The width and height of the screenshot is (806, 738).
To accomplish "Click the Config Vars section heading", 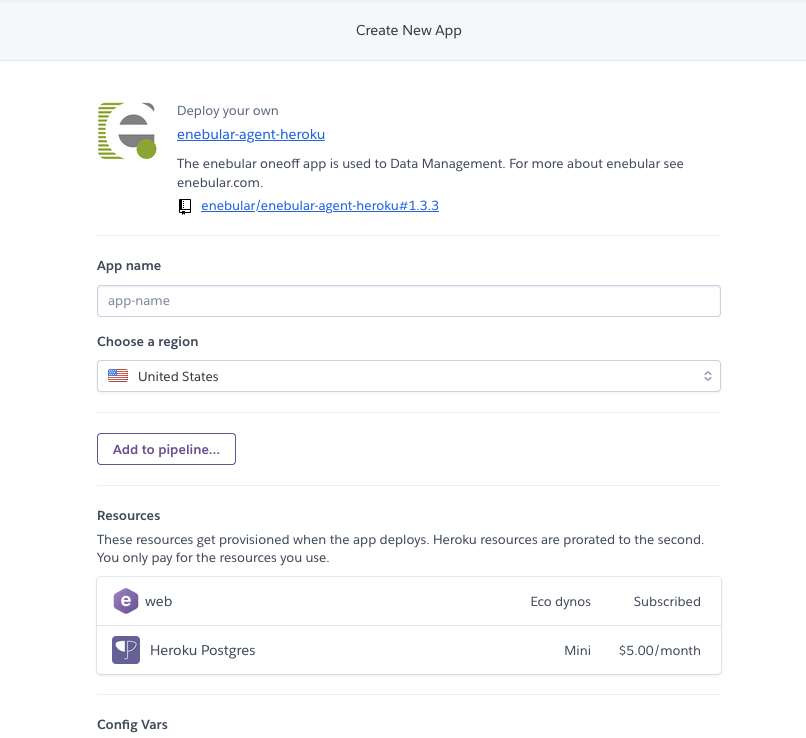I will coord(132,724).
